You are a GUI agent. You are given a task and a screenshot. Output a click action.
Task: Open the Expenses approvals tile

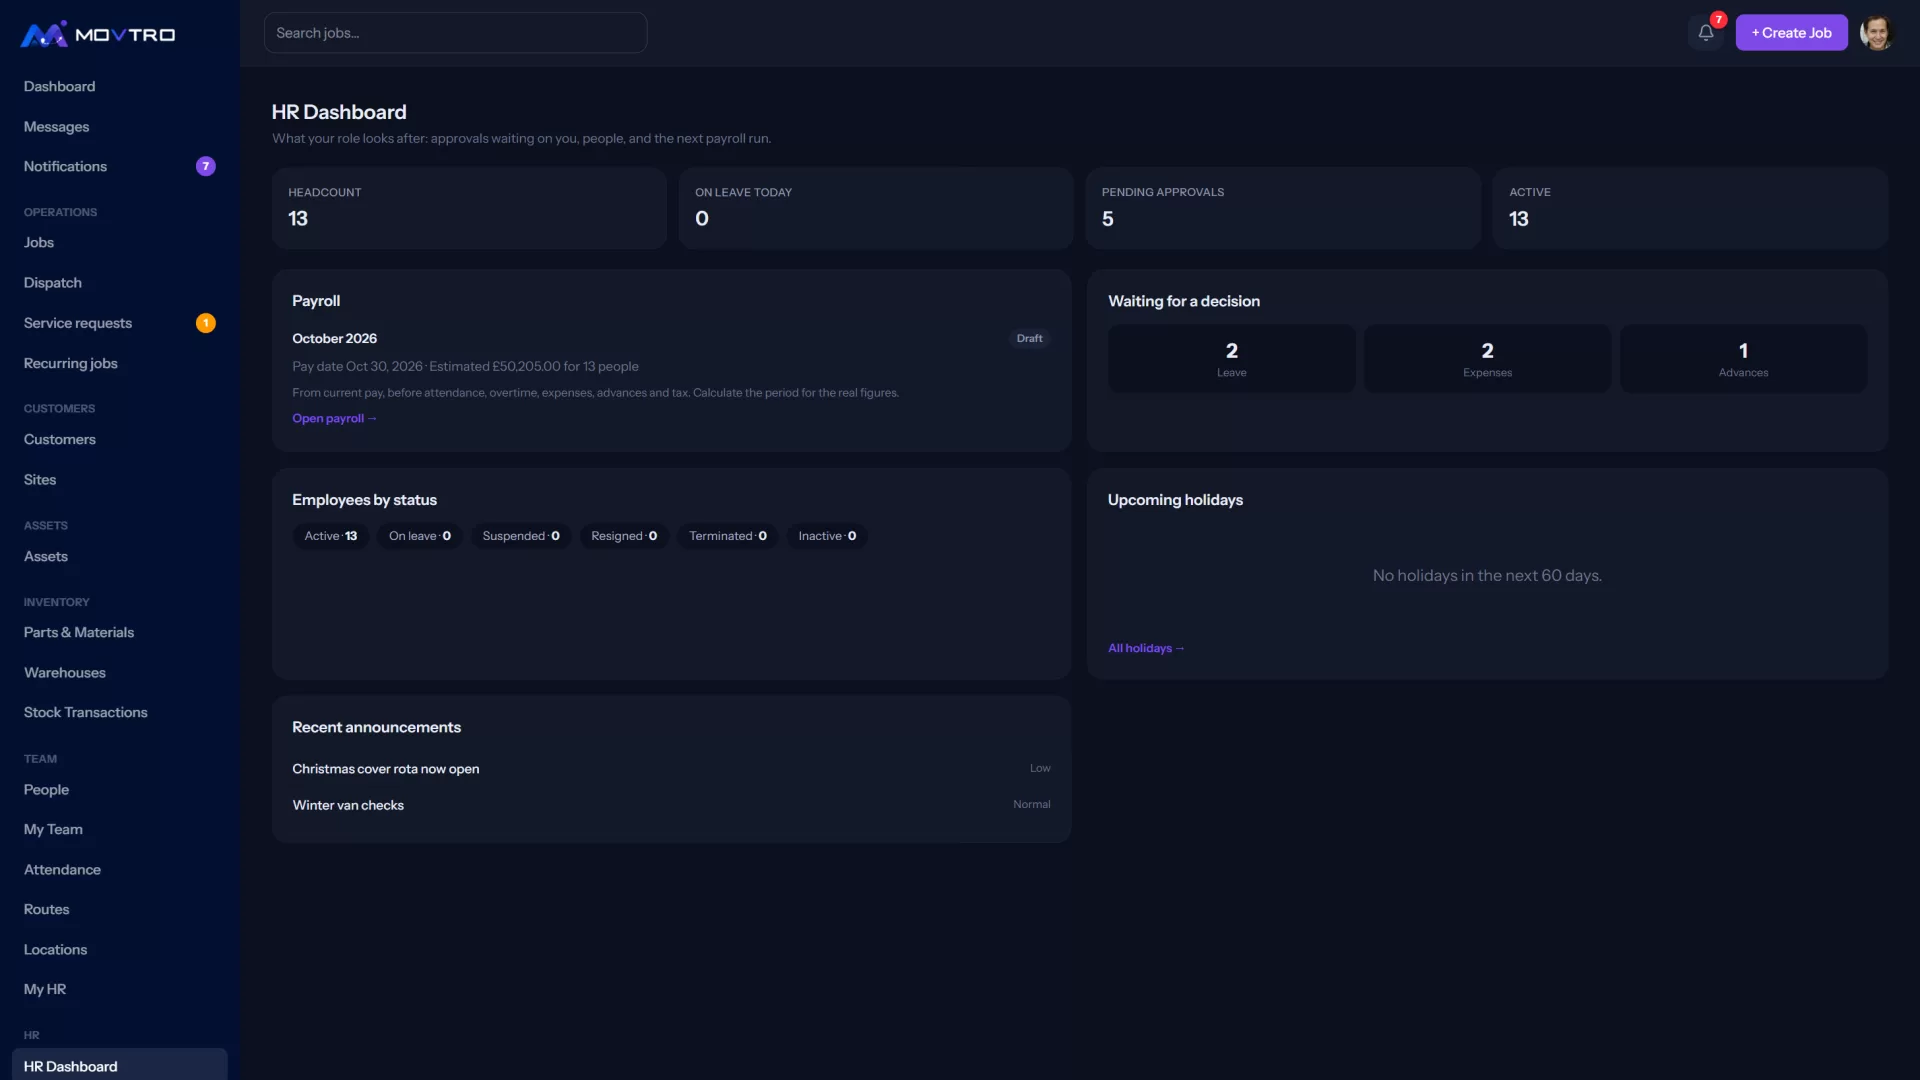point(1487,359)
